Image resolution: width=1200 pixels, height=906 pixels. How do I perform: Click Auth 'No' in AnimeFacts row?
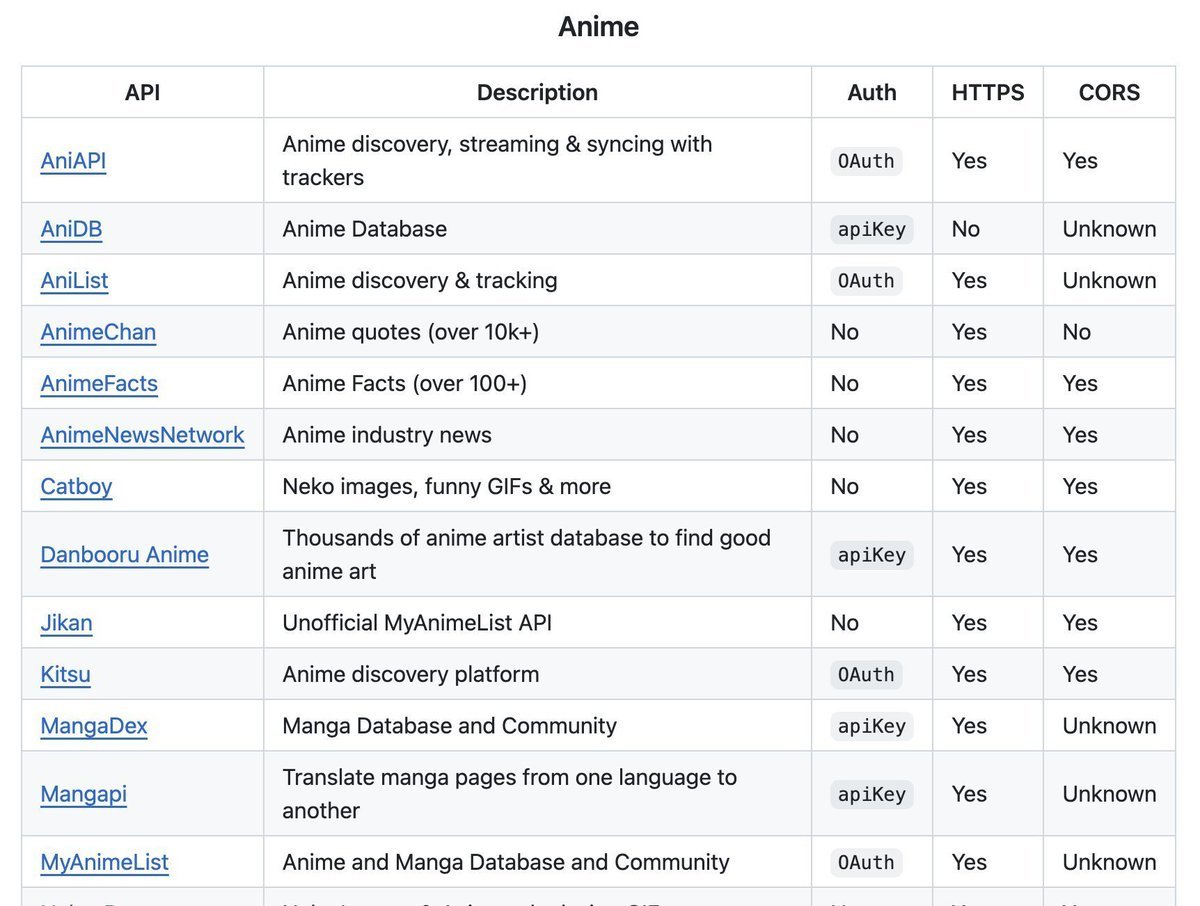coord(844,384)
